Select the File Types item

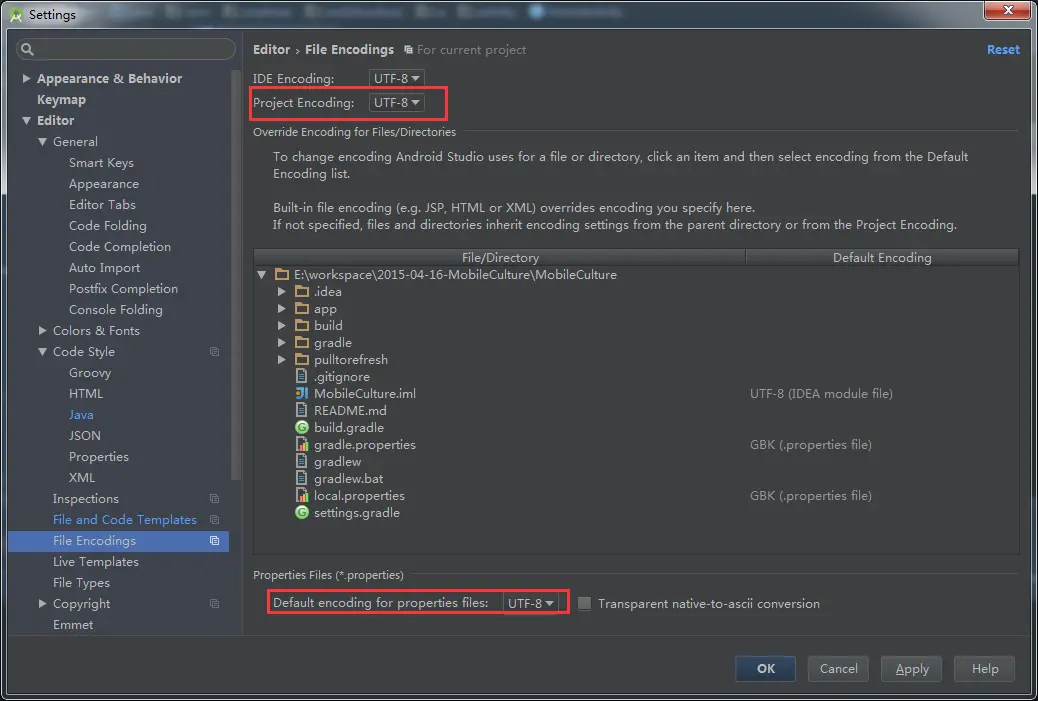(81, 583)
